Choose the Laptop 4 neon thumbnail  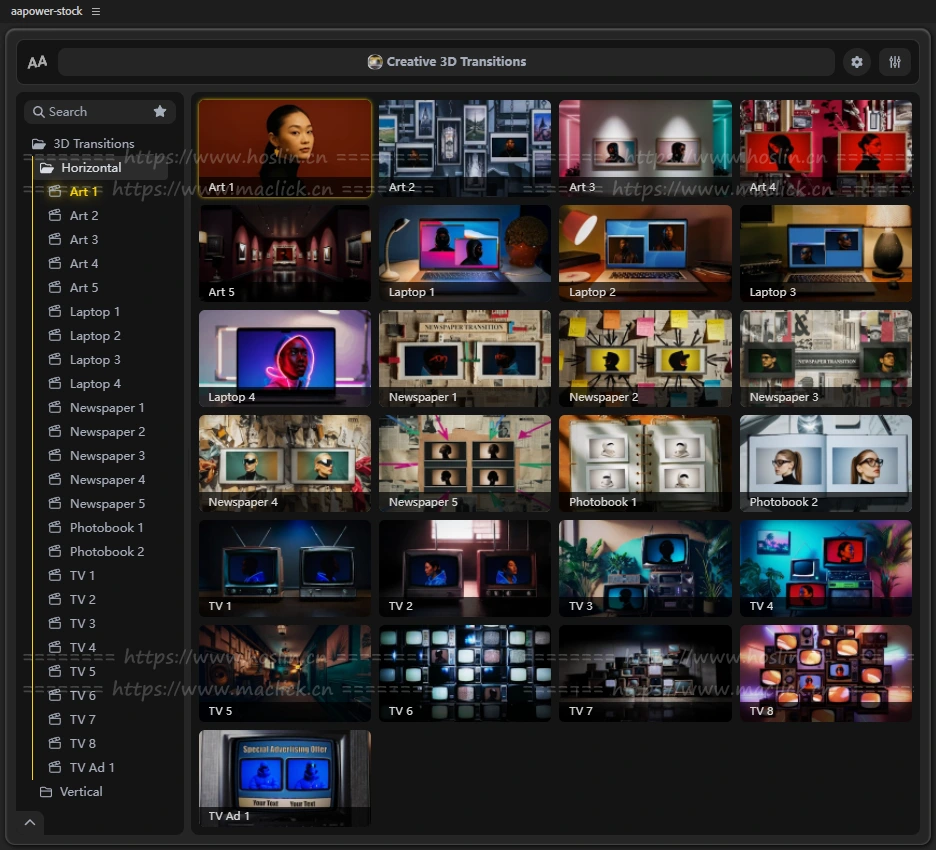(285, 357)
